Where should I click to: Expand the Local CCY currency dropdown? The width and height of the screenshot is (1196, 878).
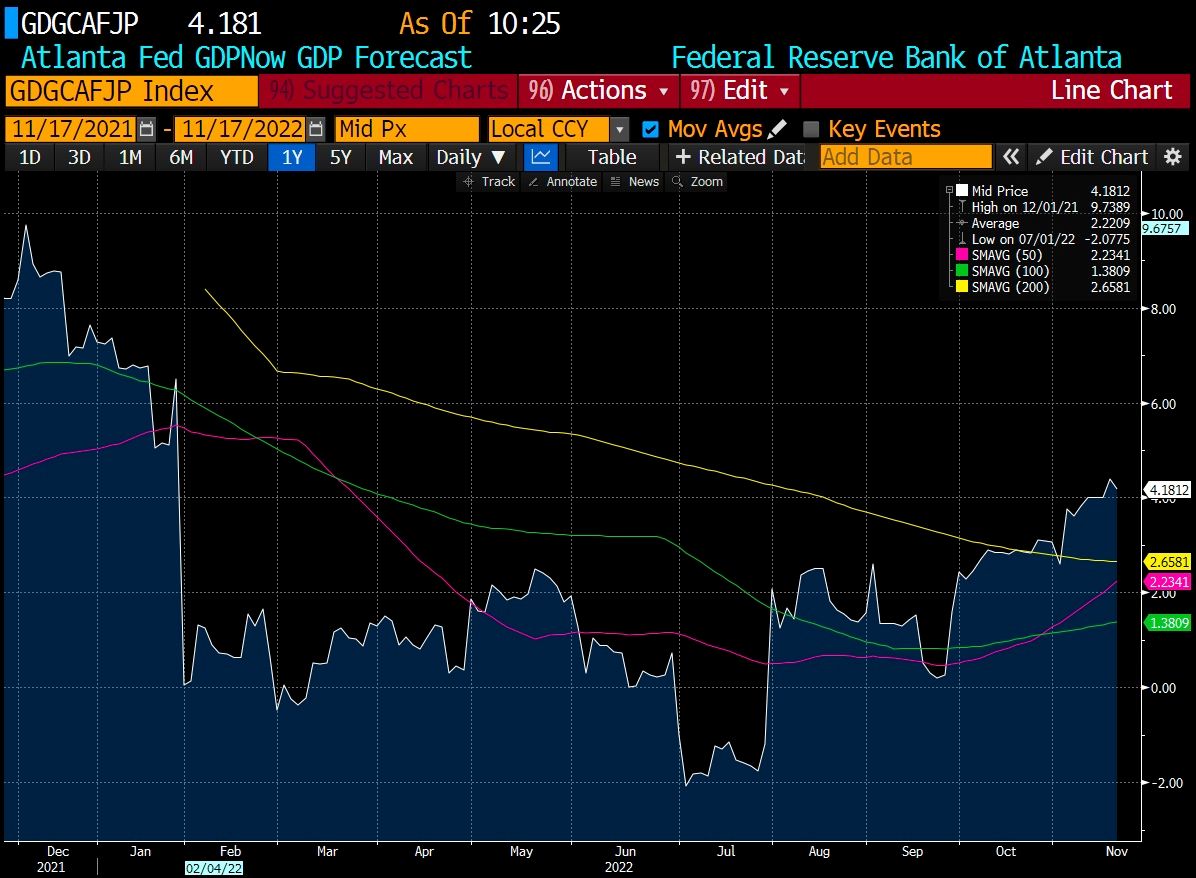click(620, 130)
